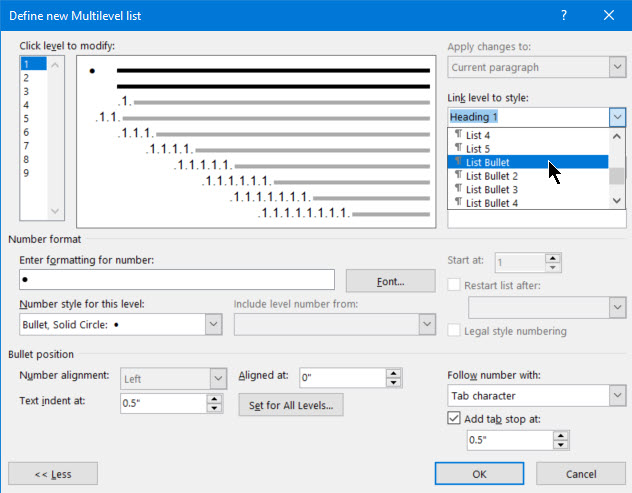Open Include level number from dropdown
The image size is (632, 493).
pos(427,324)
